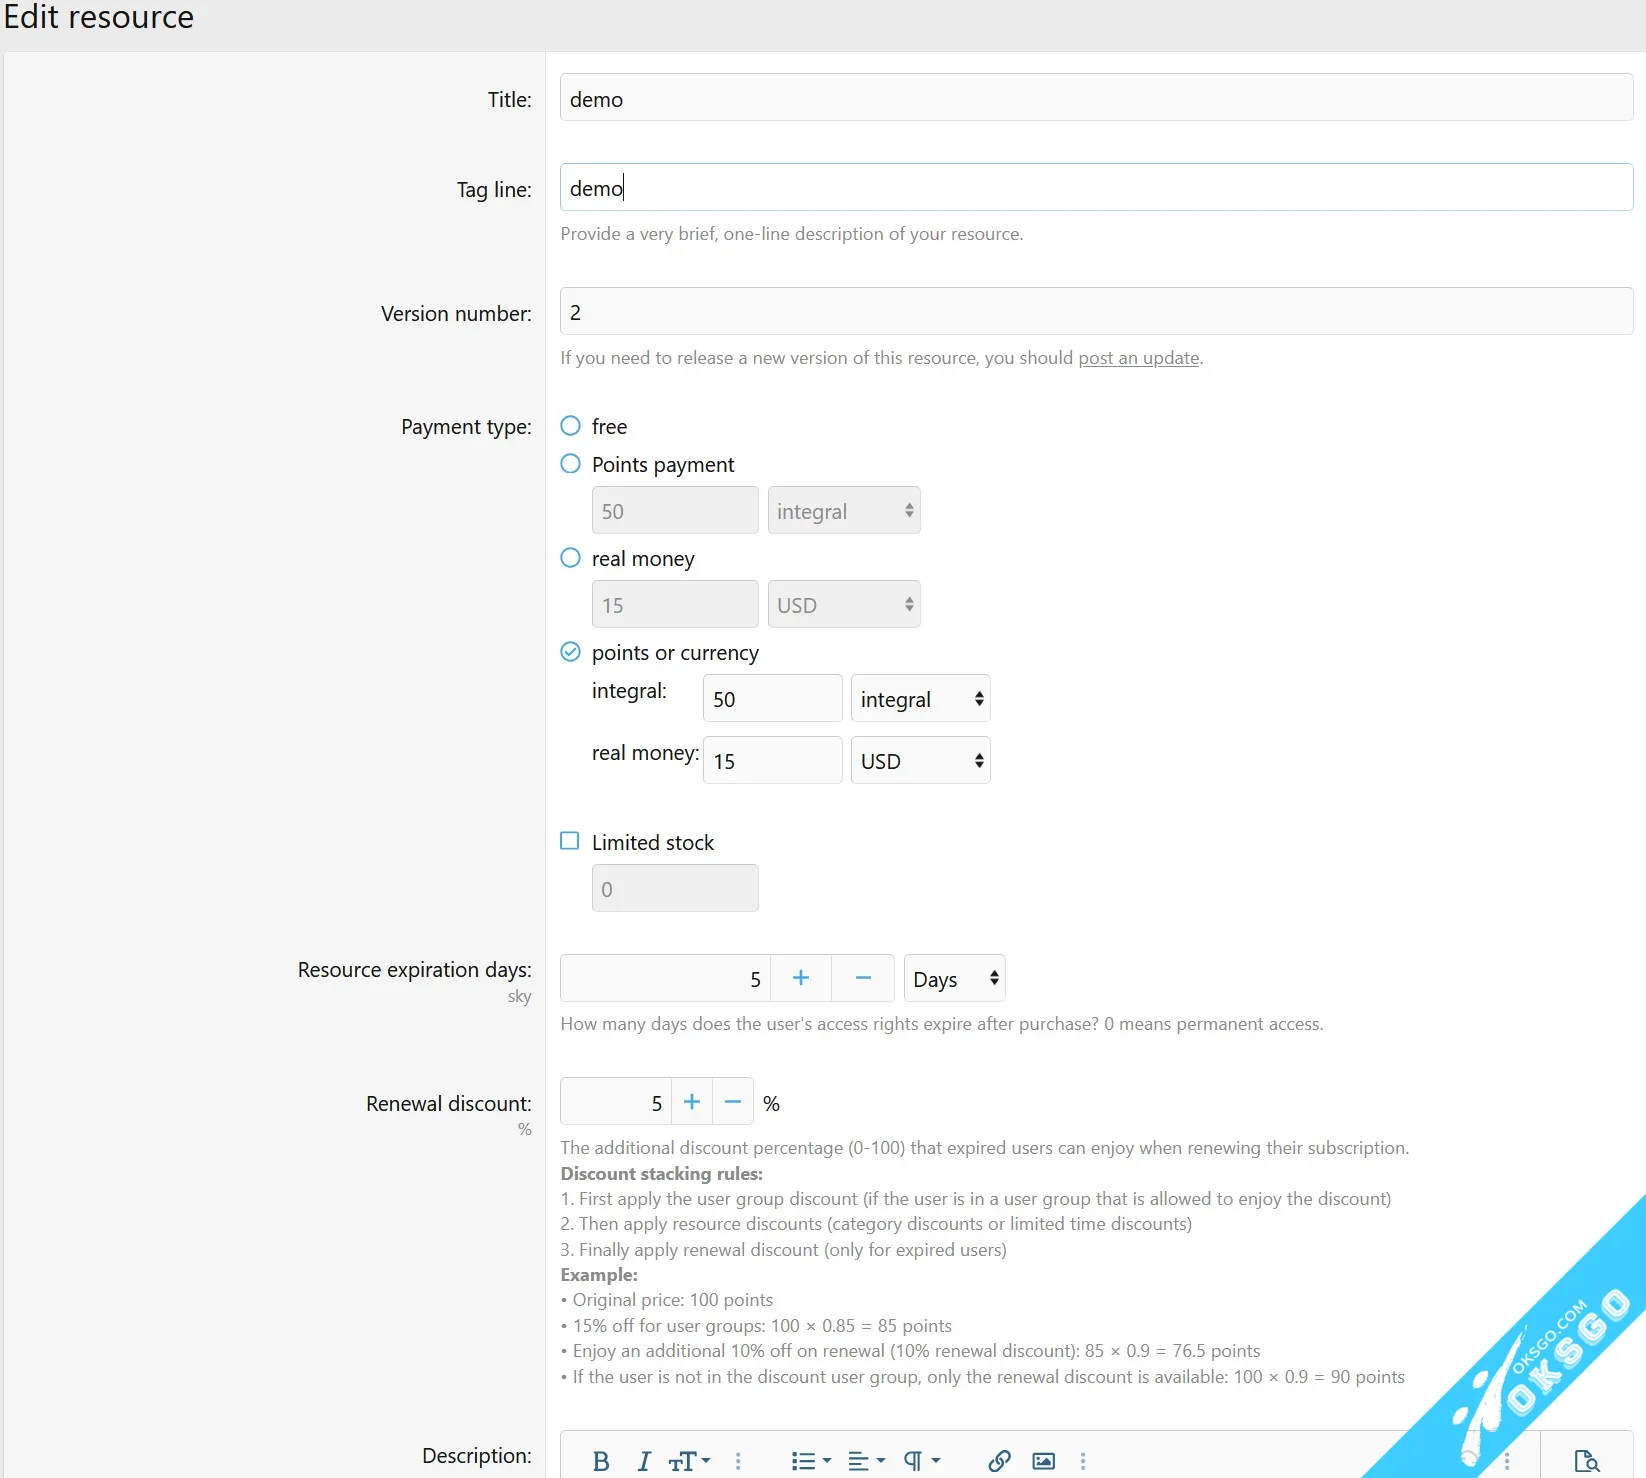Decrease renewal discount with minus button
Viewport: 1646px width, 1478px height.
[733, 1102]
